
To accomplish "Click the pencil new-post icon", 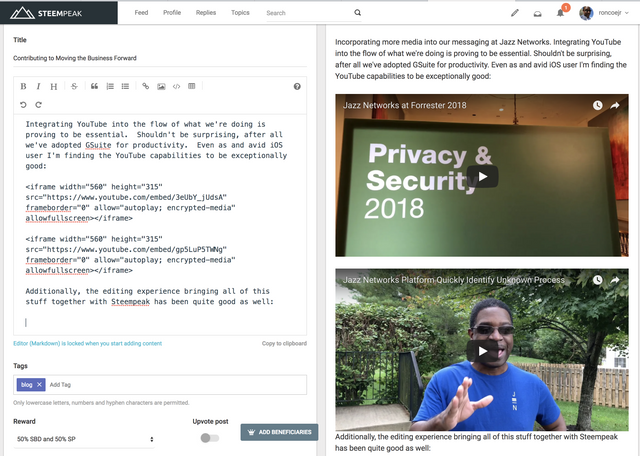I will 515,13.
